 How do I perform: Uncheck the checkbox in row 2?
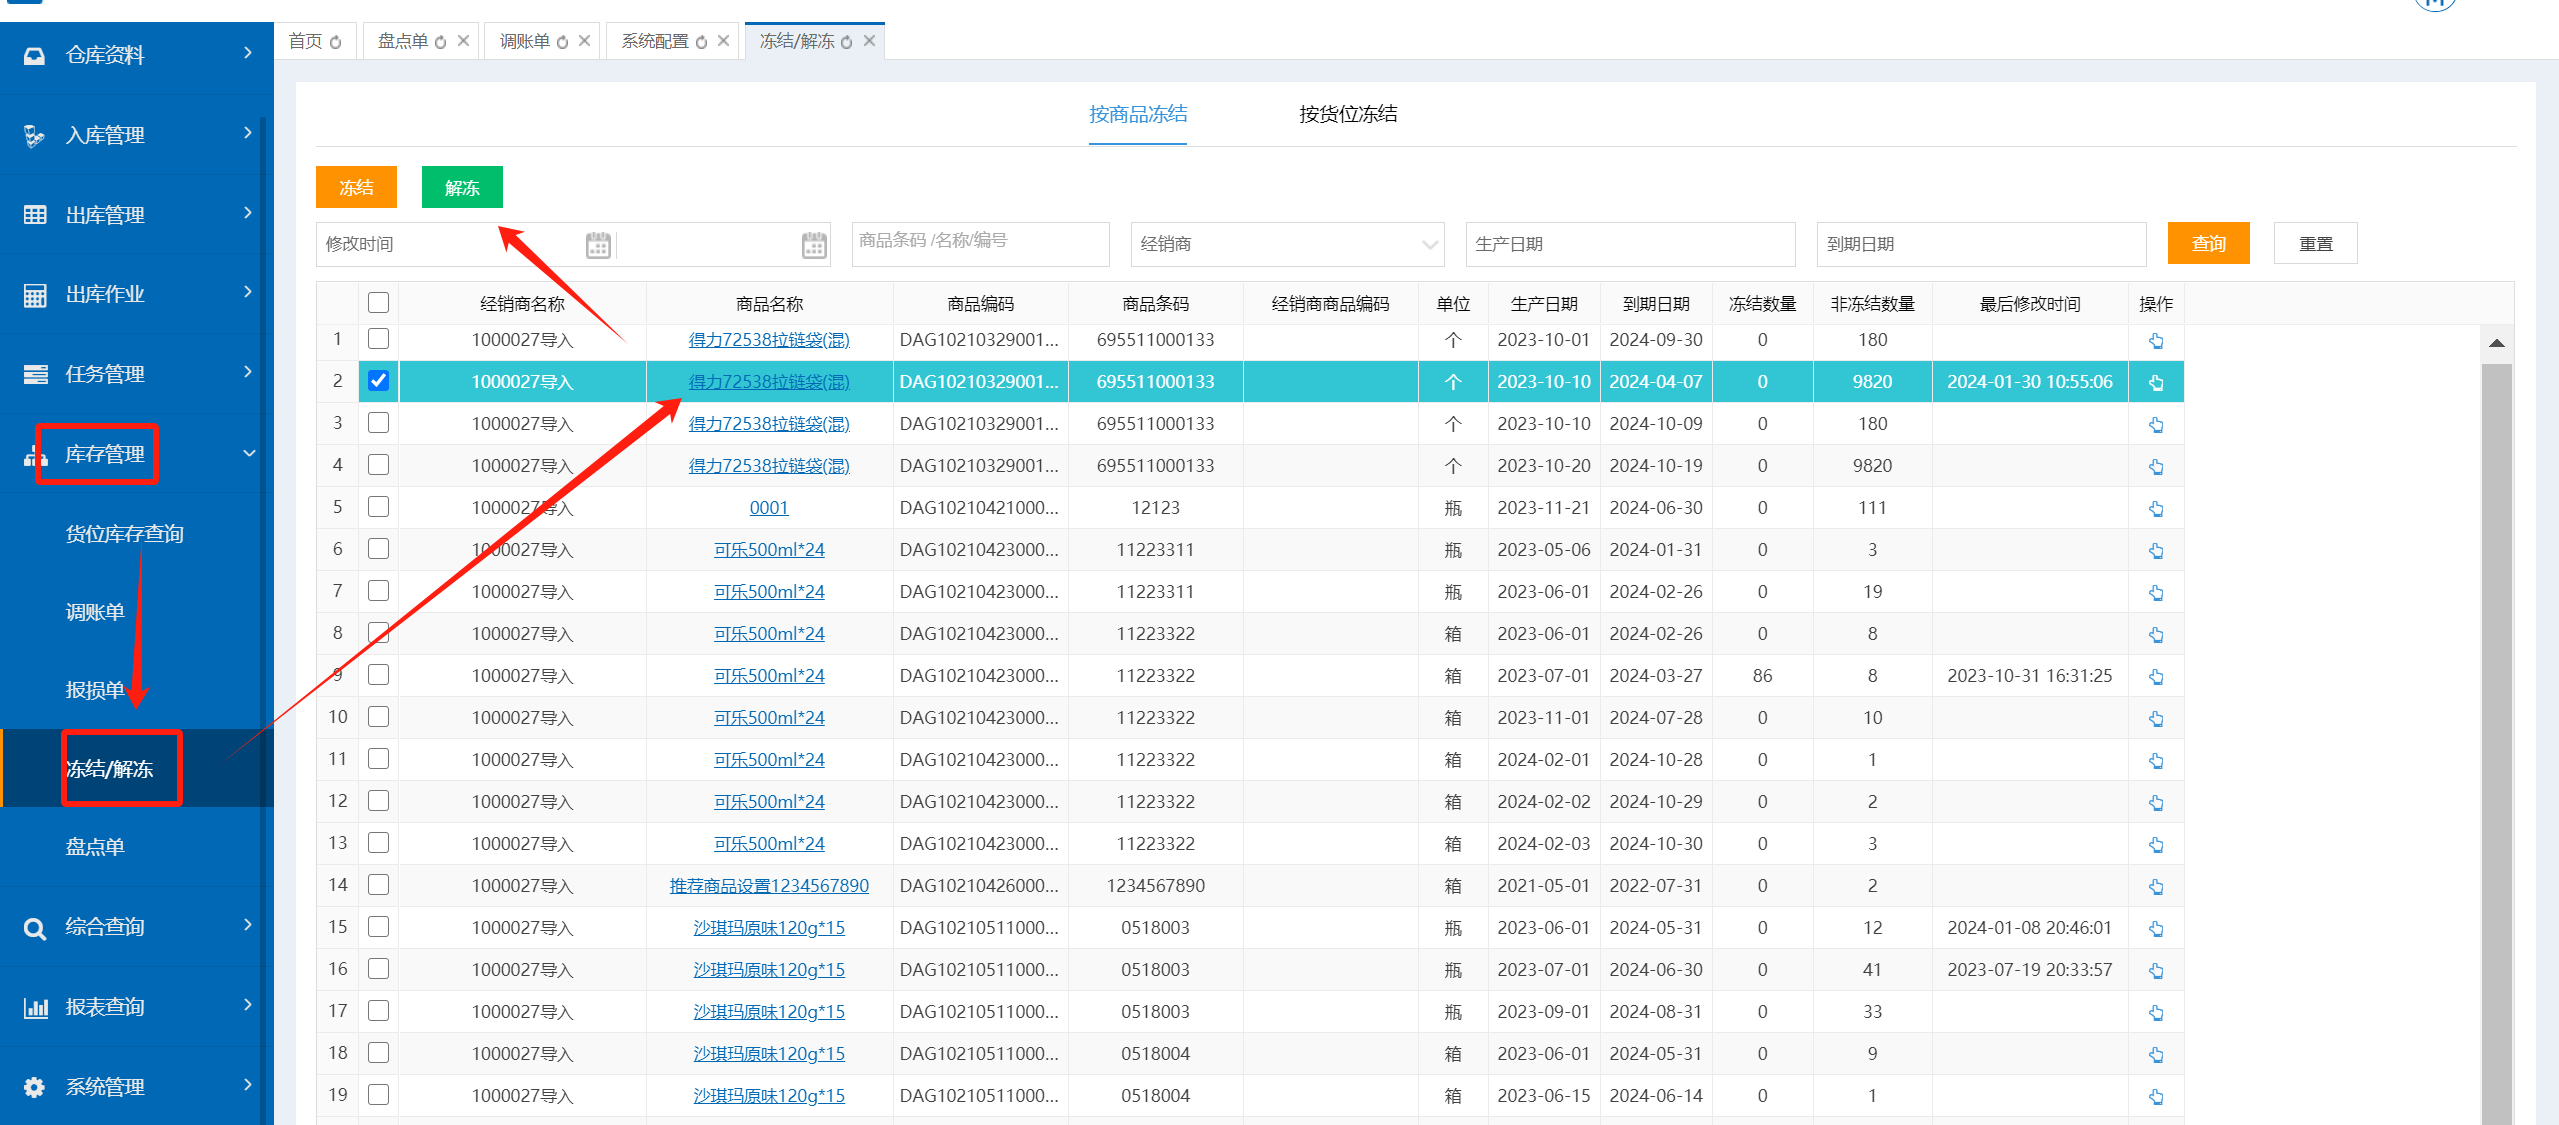(x=378, y=381)
